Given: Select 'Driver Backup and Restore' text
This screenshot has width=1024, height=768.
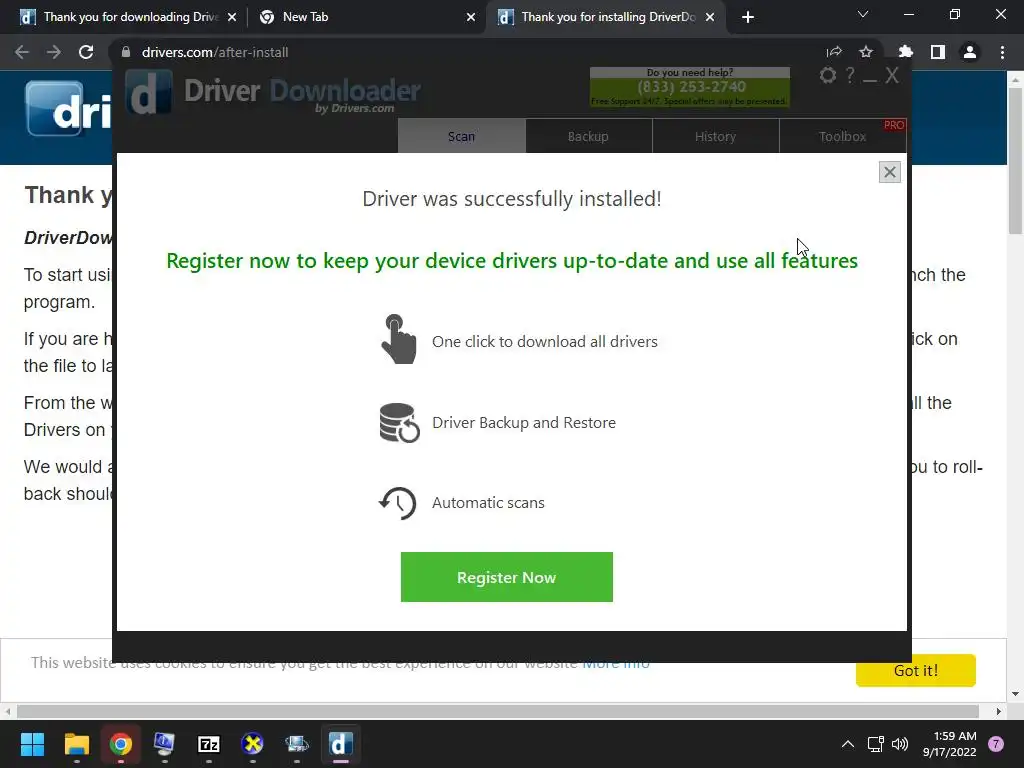Looking at the screenshot, I should (524, 423).
